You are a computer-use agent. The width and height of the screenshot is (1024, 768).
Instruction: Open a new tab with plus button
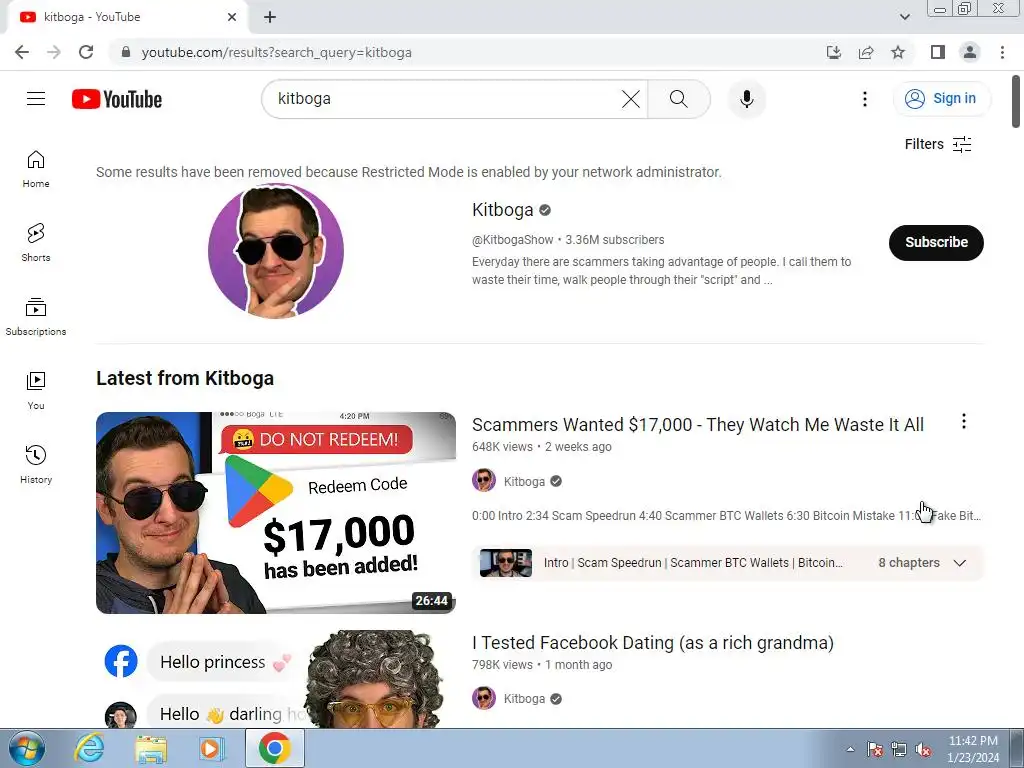click(x=270, y=17)
